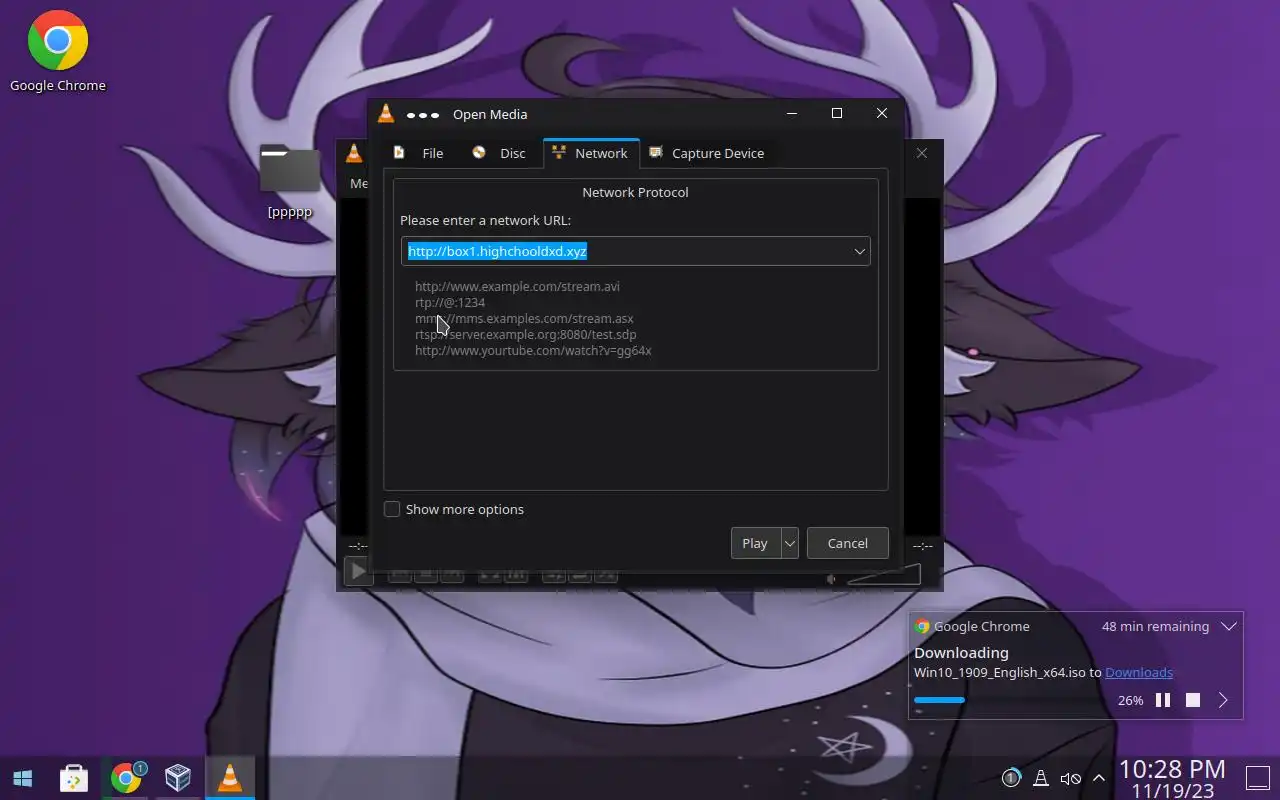
Task: Open the Start menu Windows logo
Action: pyautogui.click(x=23, y=777)
